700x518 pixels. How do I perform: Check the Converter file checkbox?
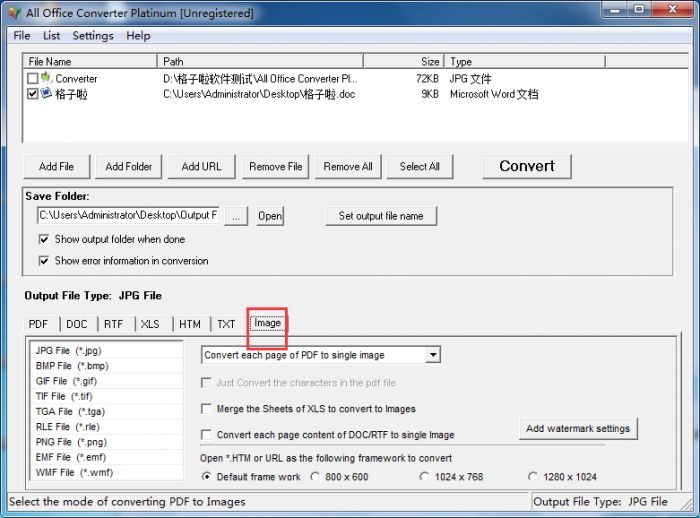(33, 78)
